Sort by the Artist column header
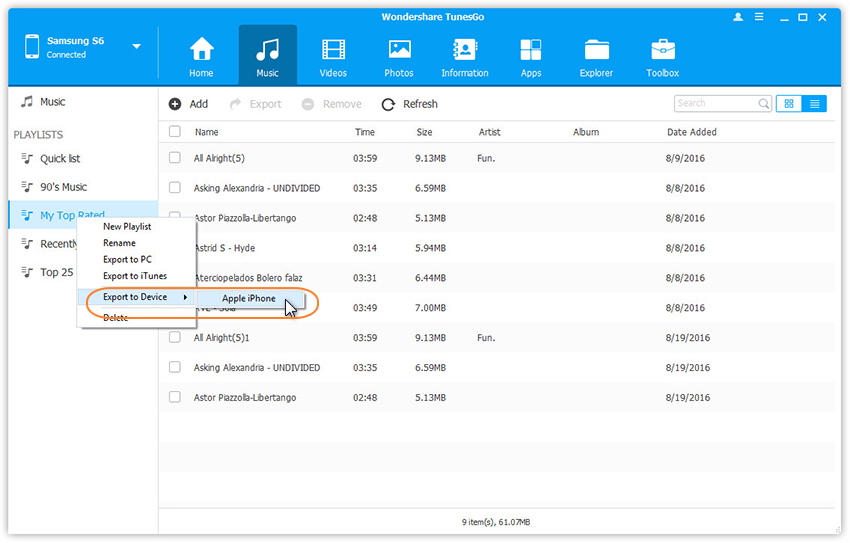The width and height of the screenshot is (850, 543). pos(490,132)
